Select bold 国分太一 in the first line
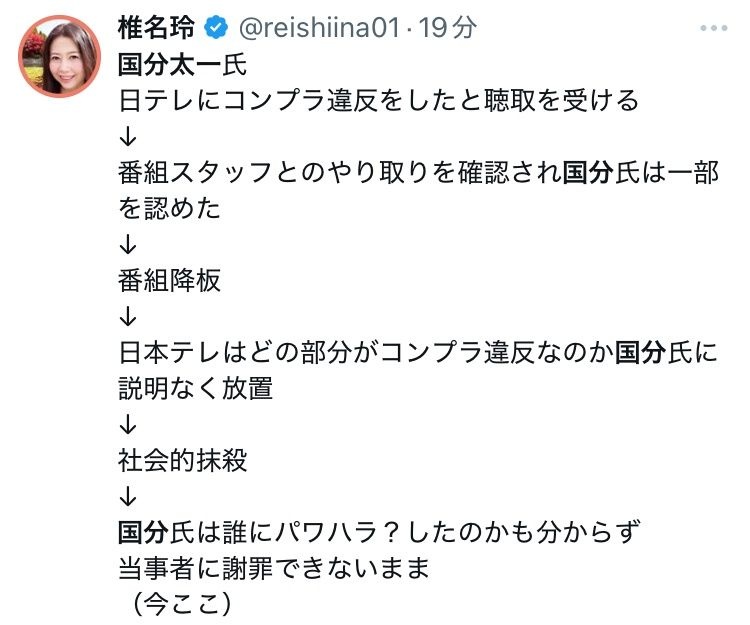The width and height of the screenshot is (750, 625). (165, 65)
